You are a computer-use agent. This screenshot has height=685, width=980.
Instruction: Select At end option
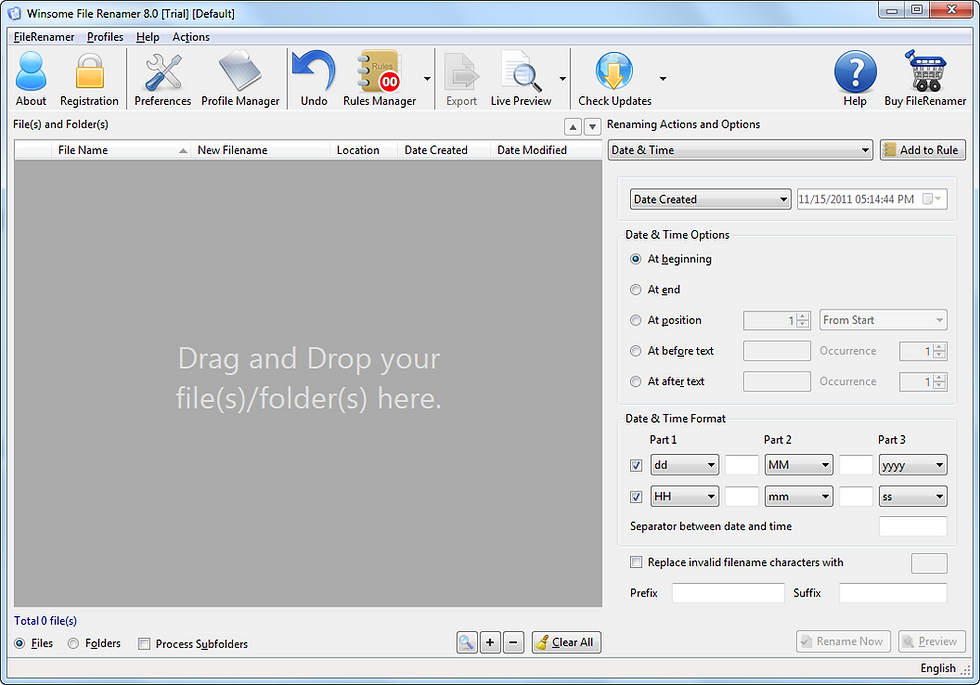pos(636,289)
